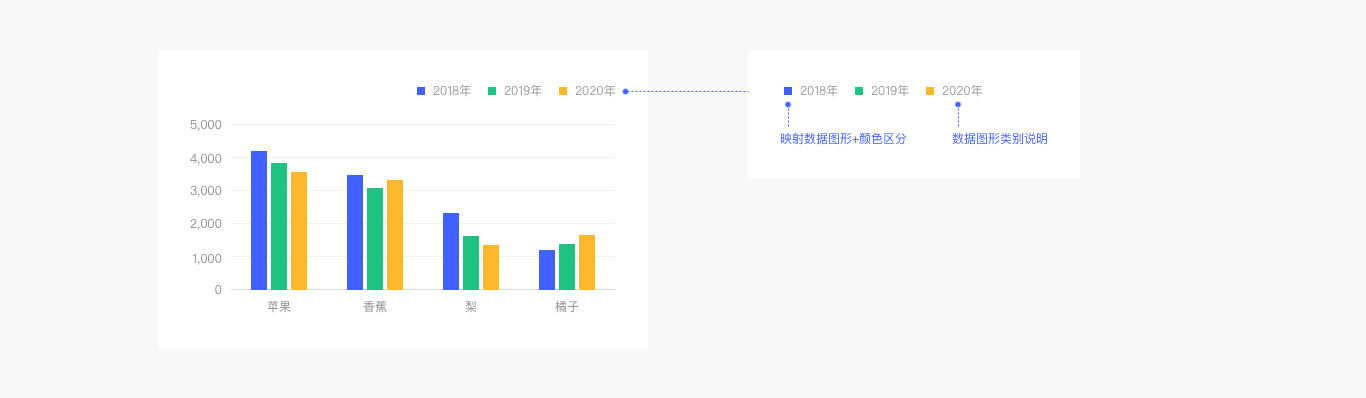Click the green 2019年 swatch in the chart legend

[x=492, y=91]
